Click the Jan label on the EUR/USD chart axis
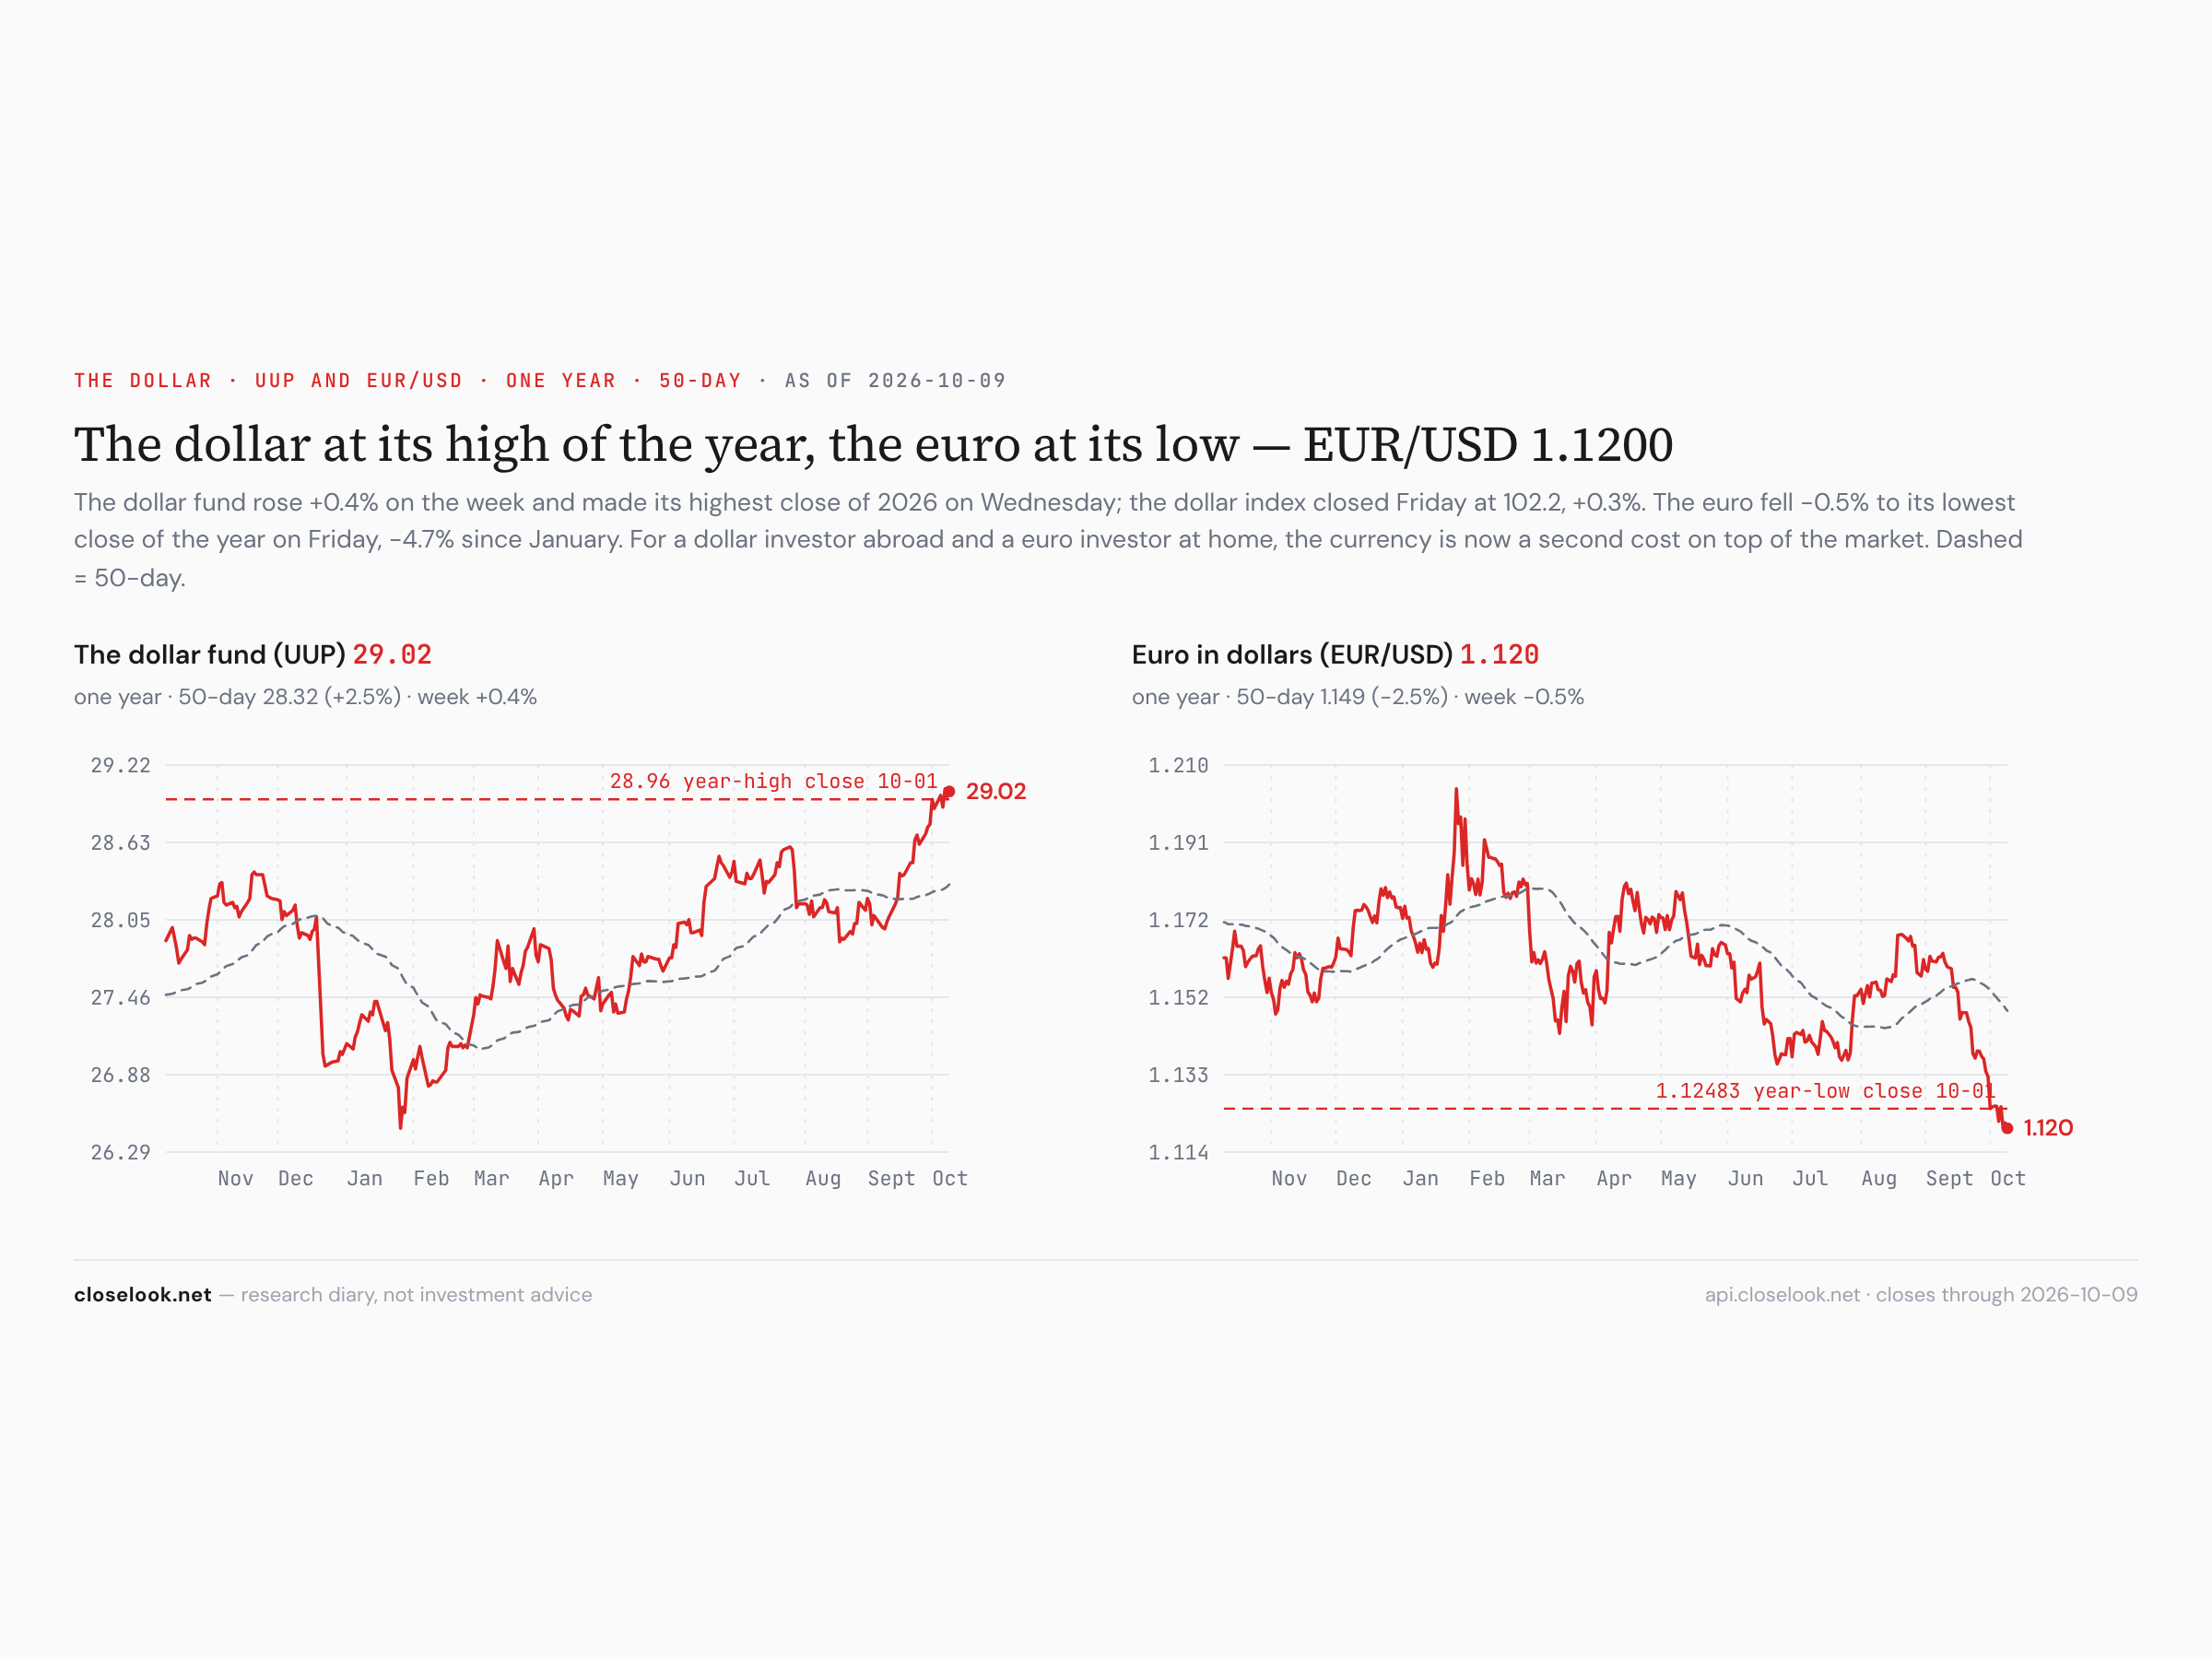The image size is (2212, 1659). point(1420,1178)
